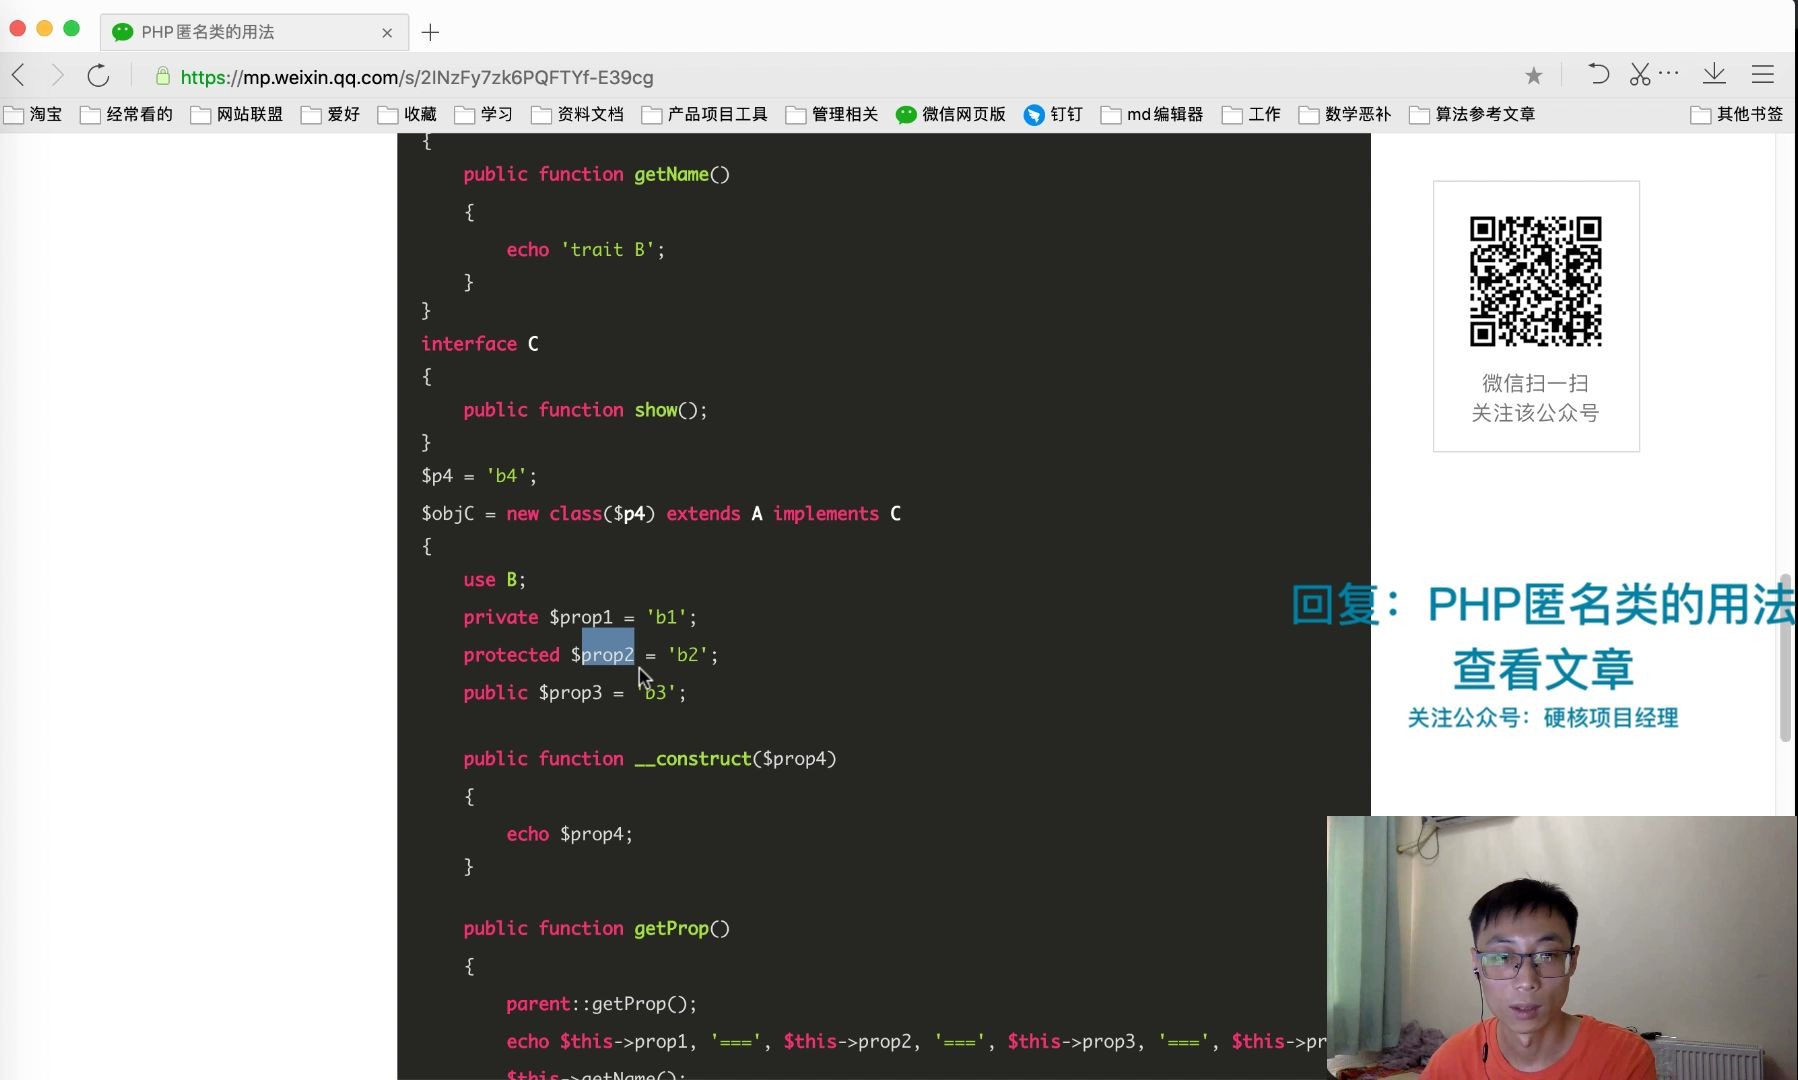1798x1080 pixels.
Task: Open the 微信网页版 bookmark
Action: tap(951, 115)
